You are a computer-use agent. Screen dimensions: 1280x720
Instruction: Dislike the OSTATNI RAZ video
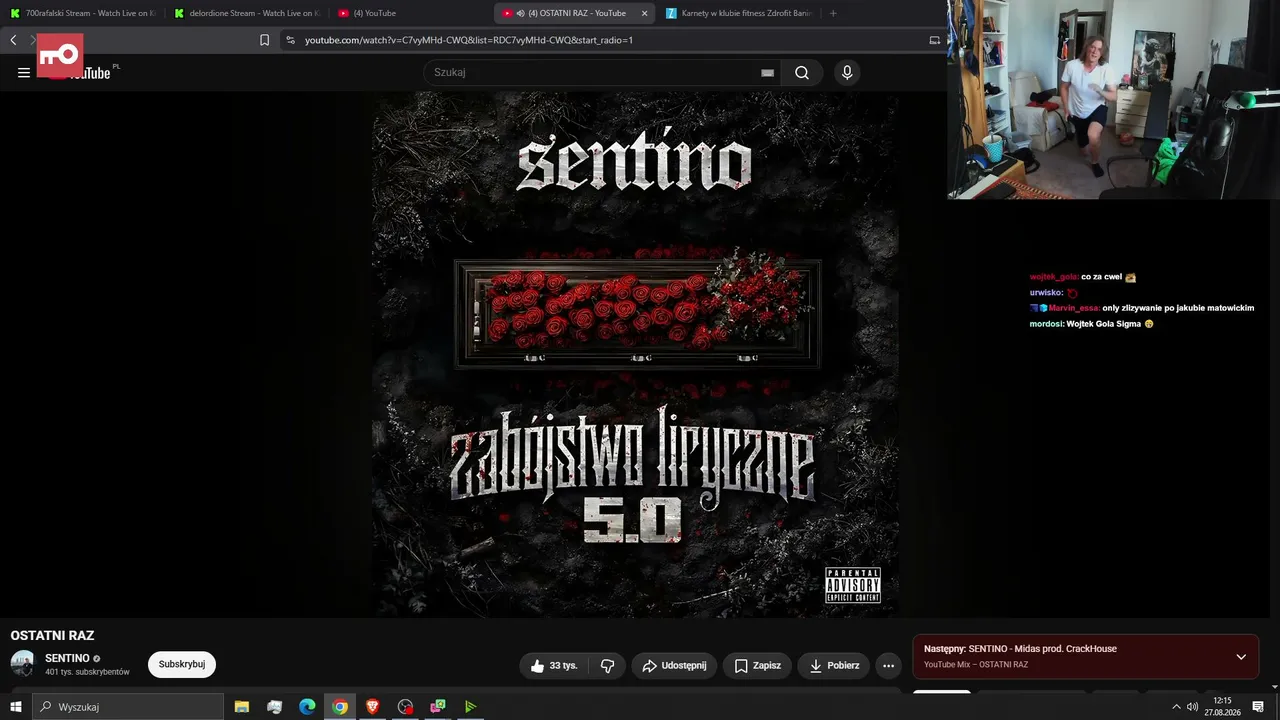tap(607, 666)
